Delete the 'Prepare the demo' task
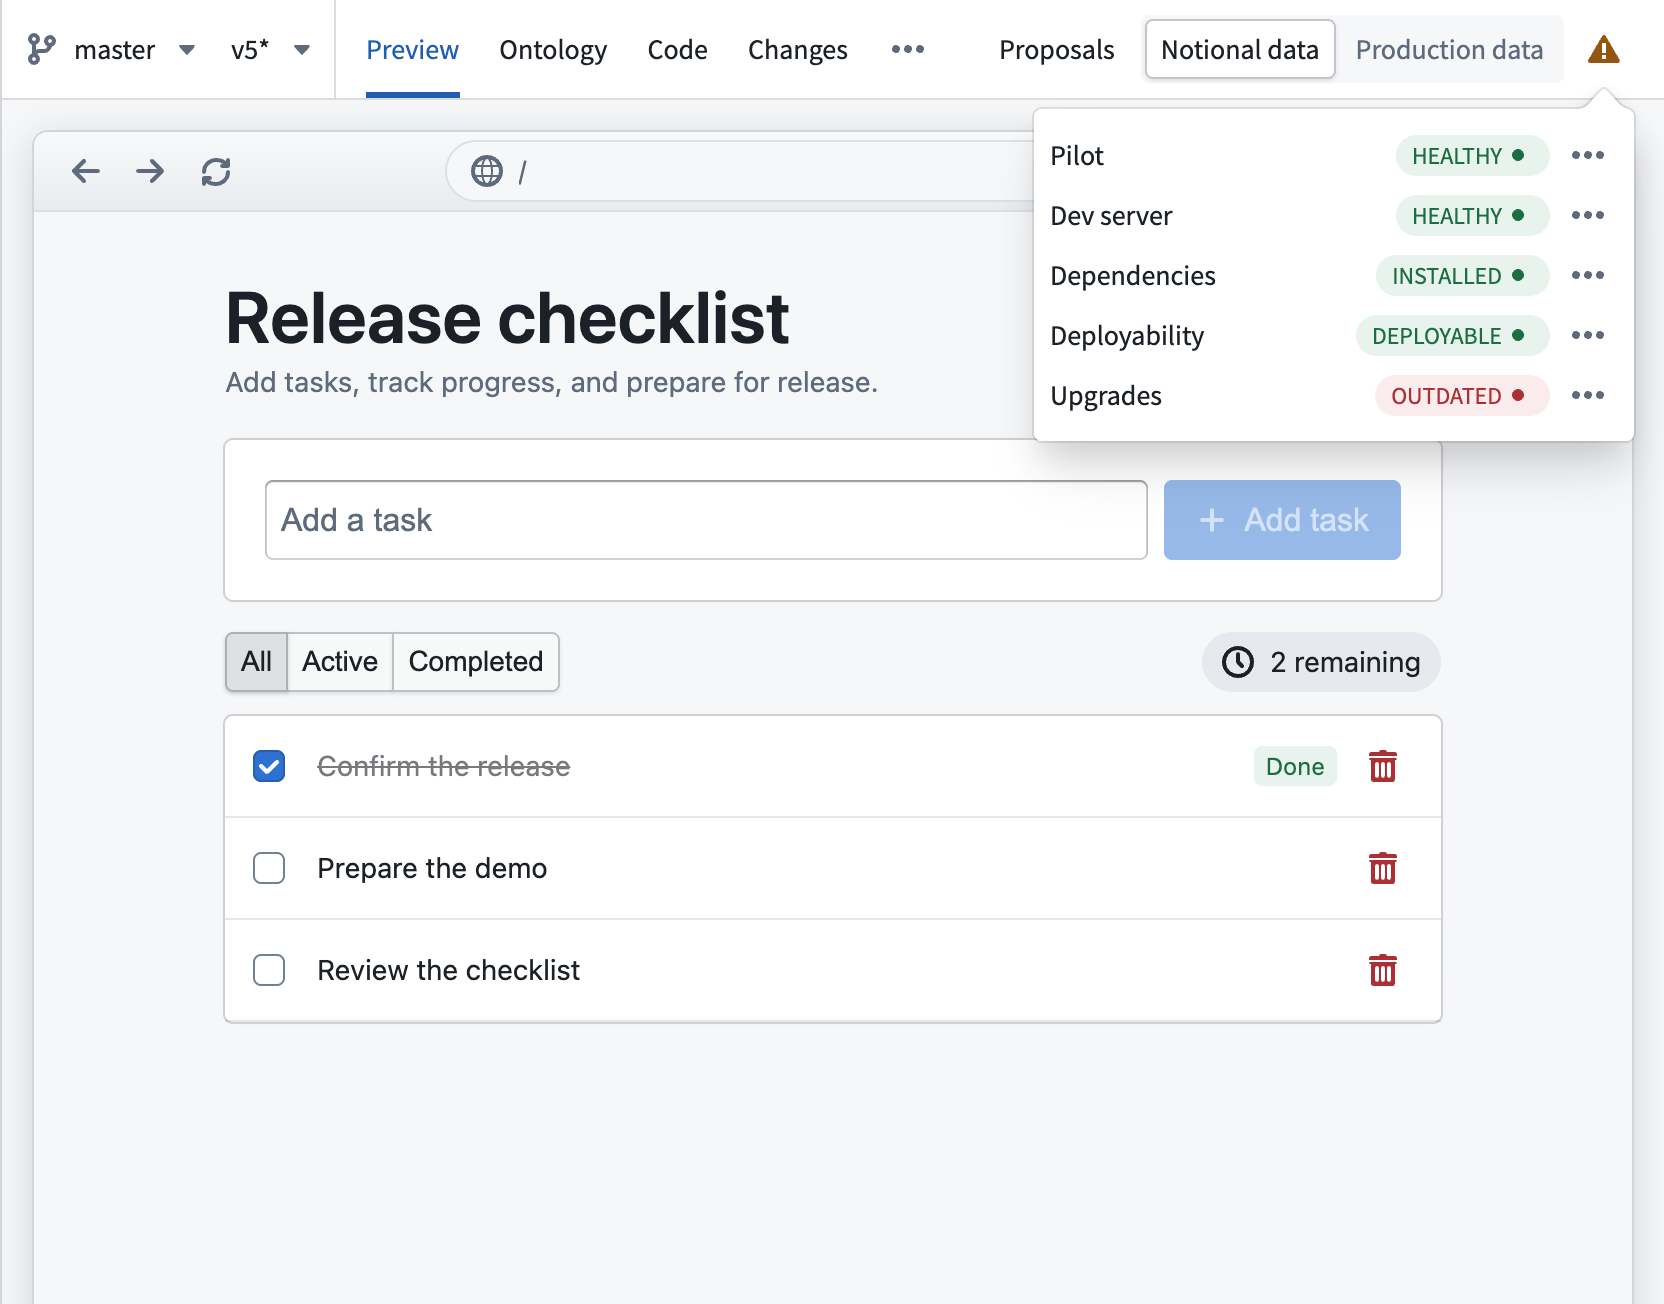Screen dimensions: 1664x1304 (x=1383, y=868)
